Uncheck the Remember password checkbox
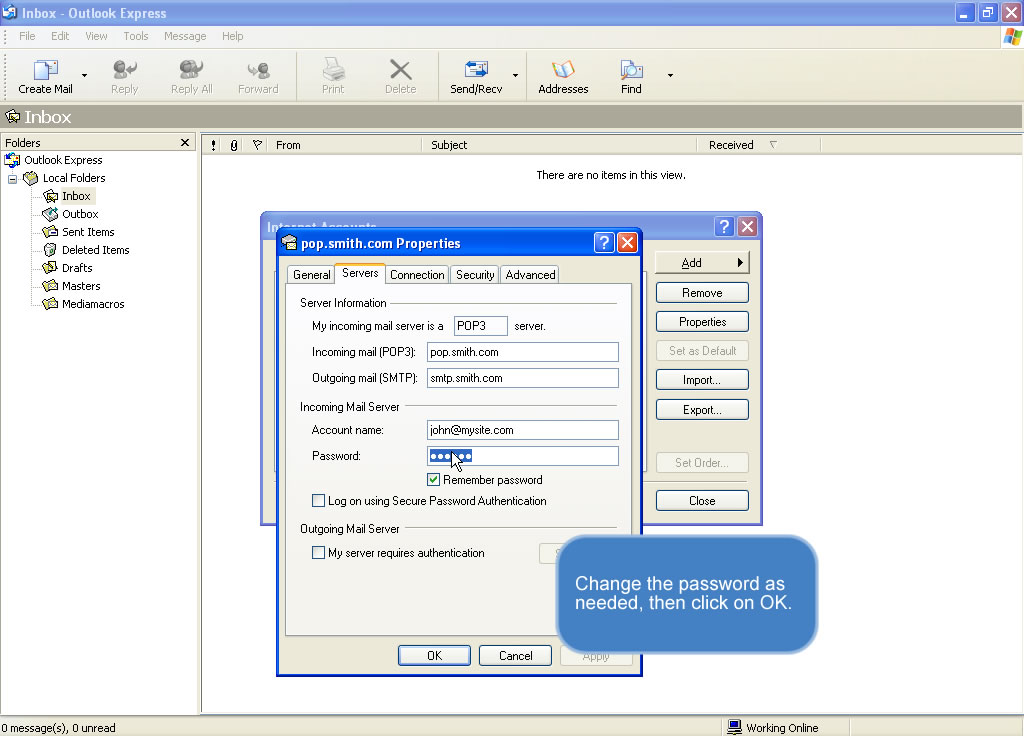 [434, 480]
